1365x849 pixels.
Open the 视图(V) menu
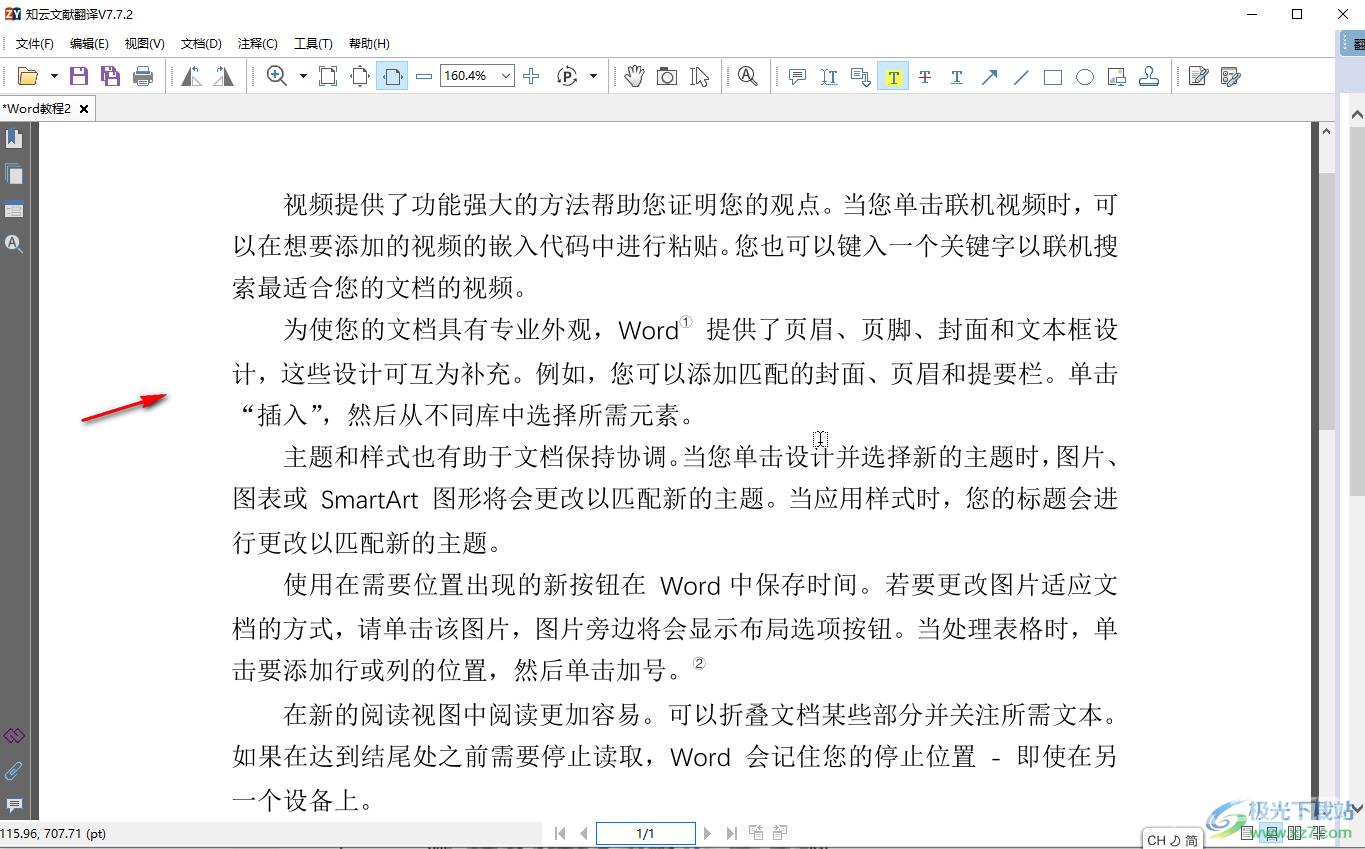click(145, 43)
